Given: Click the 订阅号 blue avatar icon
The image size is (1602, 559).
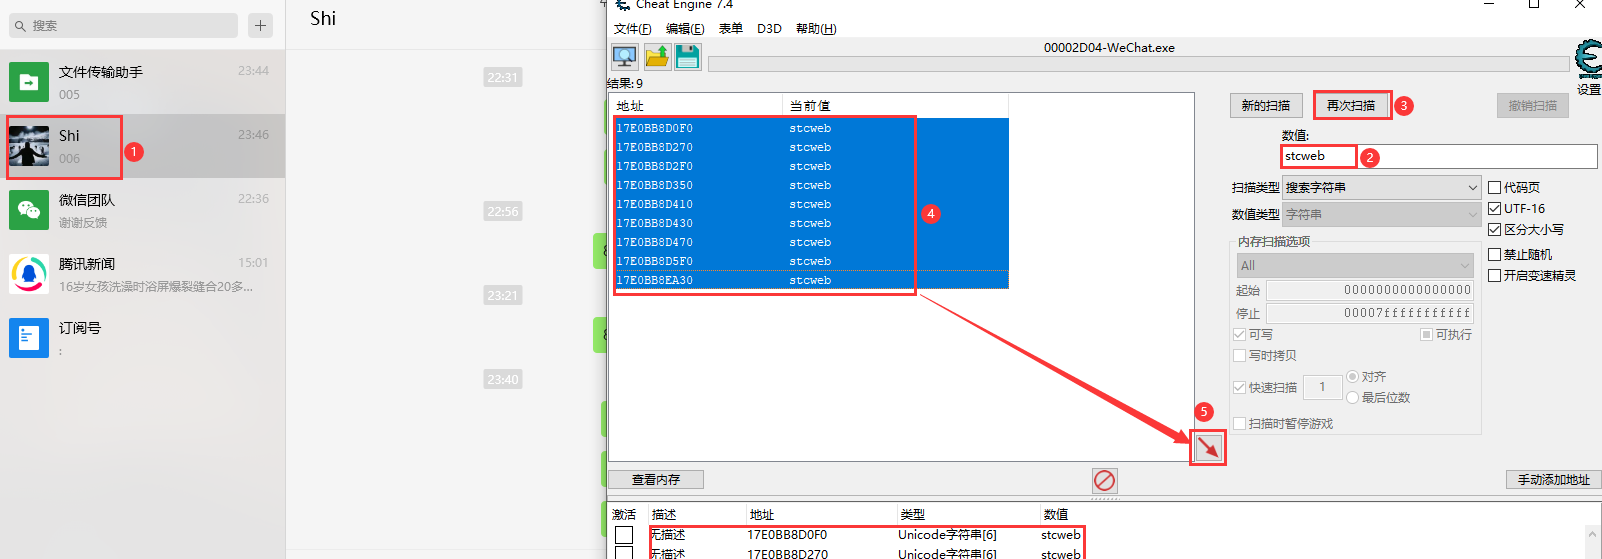Looking at the screenshot, I should pos(29,338).
